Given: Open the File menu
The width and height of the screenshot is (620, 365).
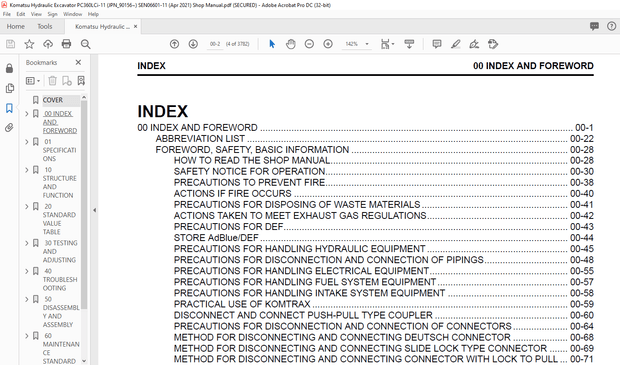Looking at the screenshot, I should (7, 14).
